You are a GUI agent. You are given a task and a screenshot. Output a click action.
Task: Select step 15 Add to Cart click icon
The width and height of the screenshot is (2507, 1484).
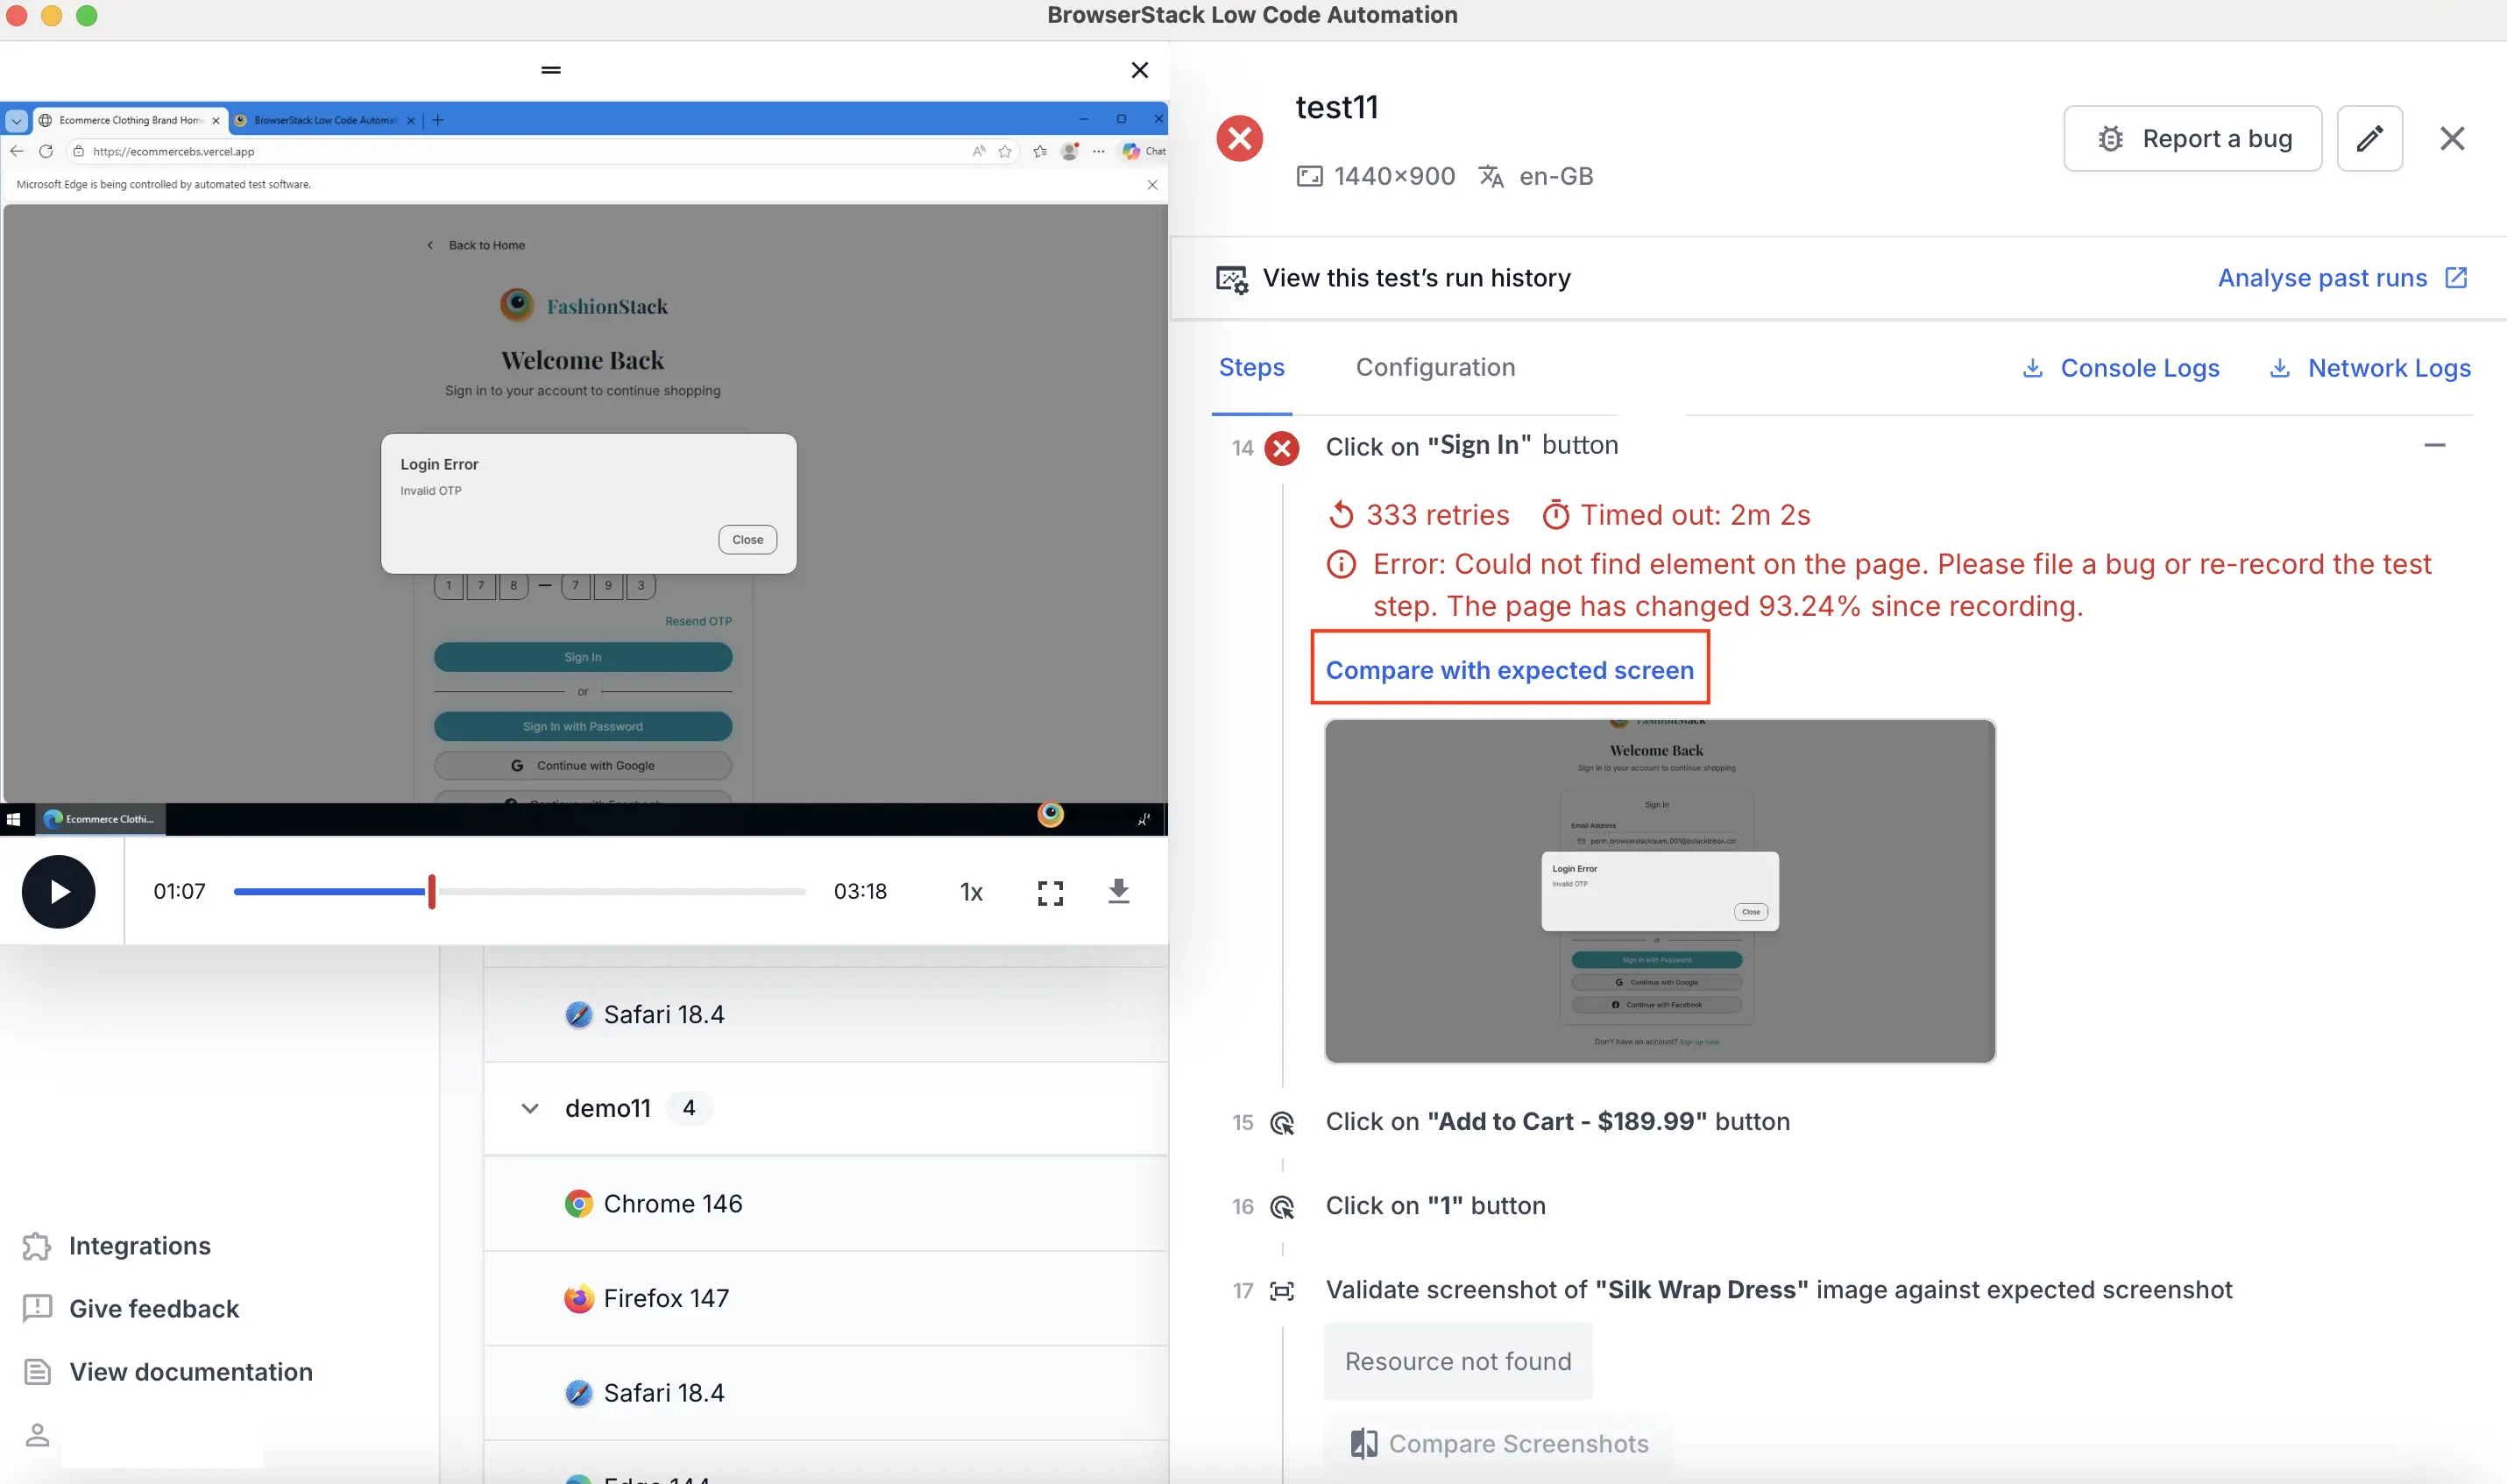point(1282,1122)
